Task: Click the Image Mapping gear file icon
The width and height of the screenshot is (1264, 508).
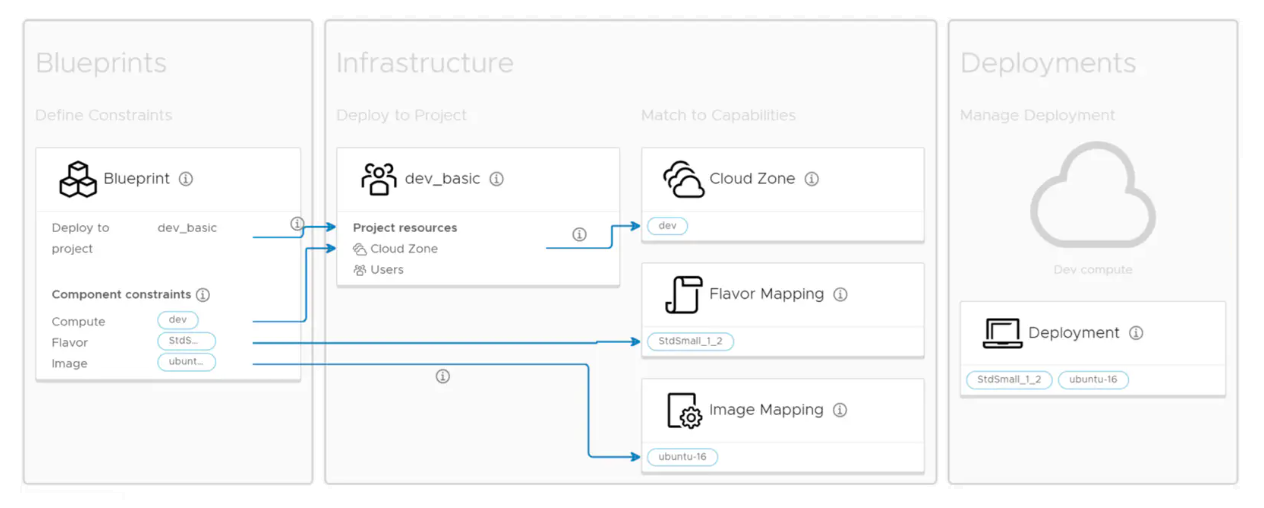Action: (x=684, y=411)
